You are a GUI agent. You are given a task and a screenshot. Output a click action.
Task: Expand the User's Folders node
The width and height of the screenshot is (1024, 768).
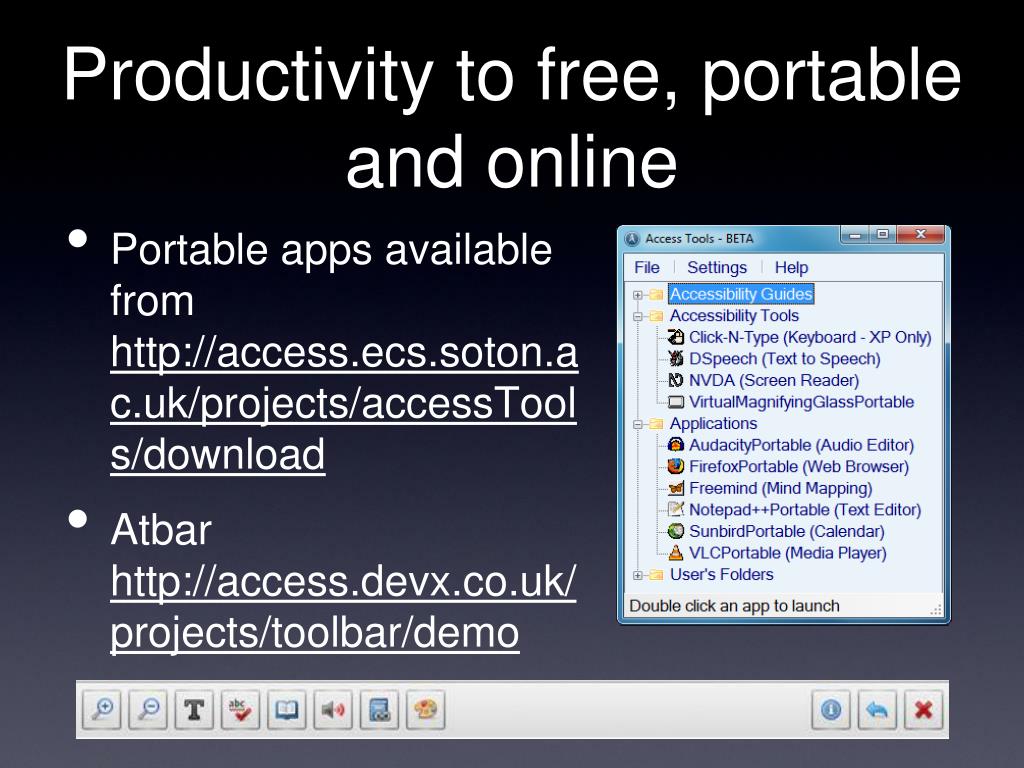pos(637,575)
